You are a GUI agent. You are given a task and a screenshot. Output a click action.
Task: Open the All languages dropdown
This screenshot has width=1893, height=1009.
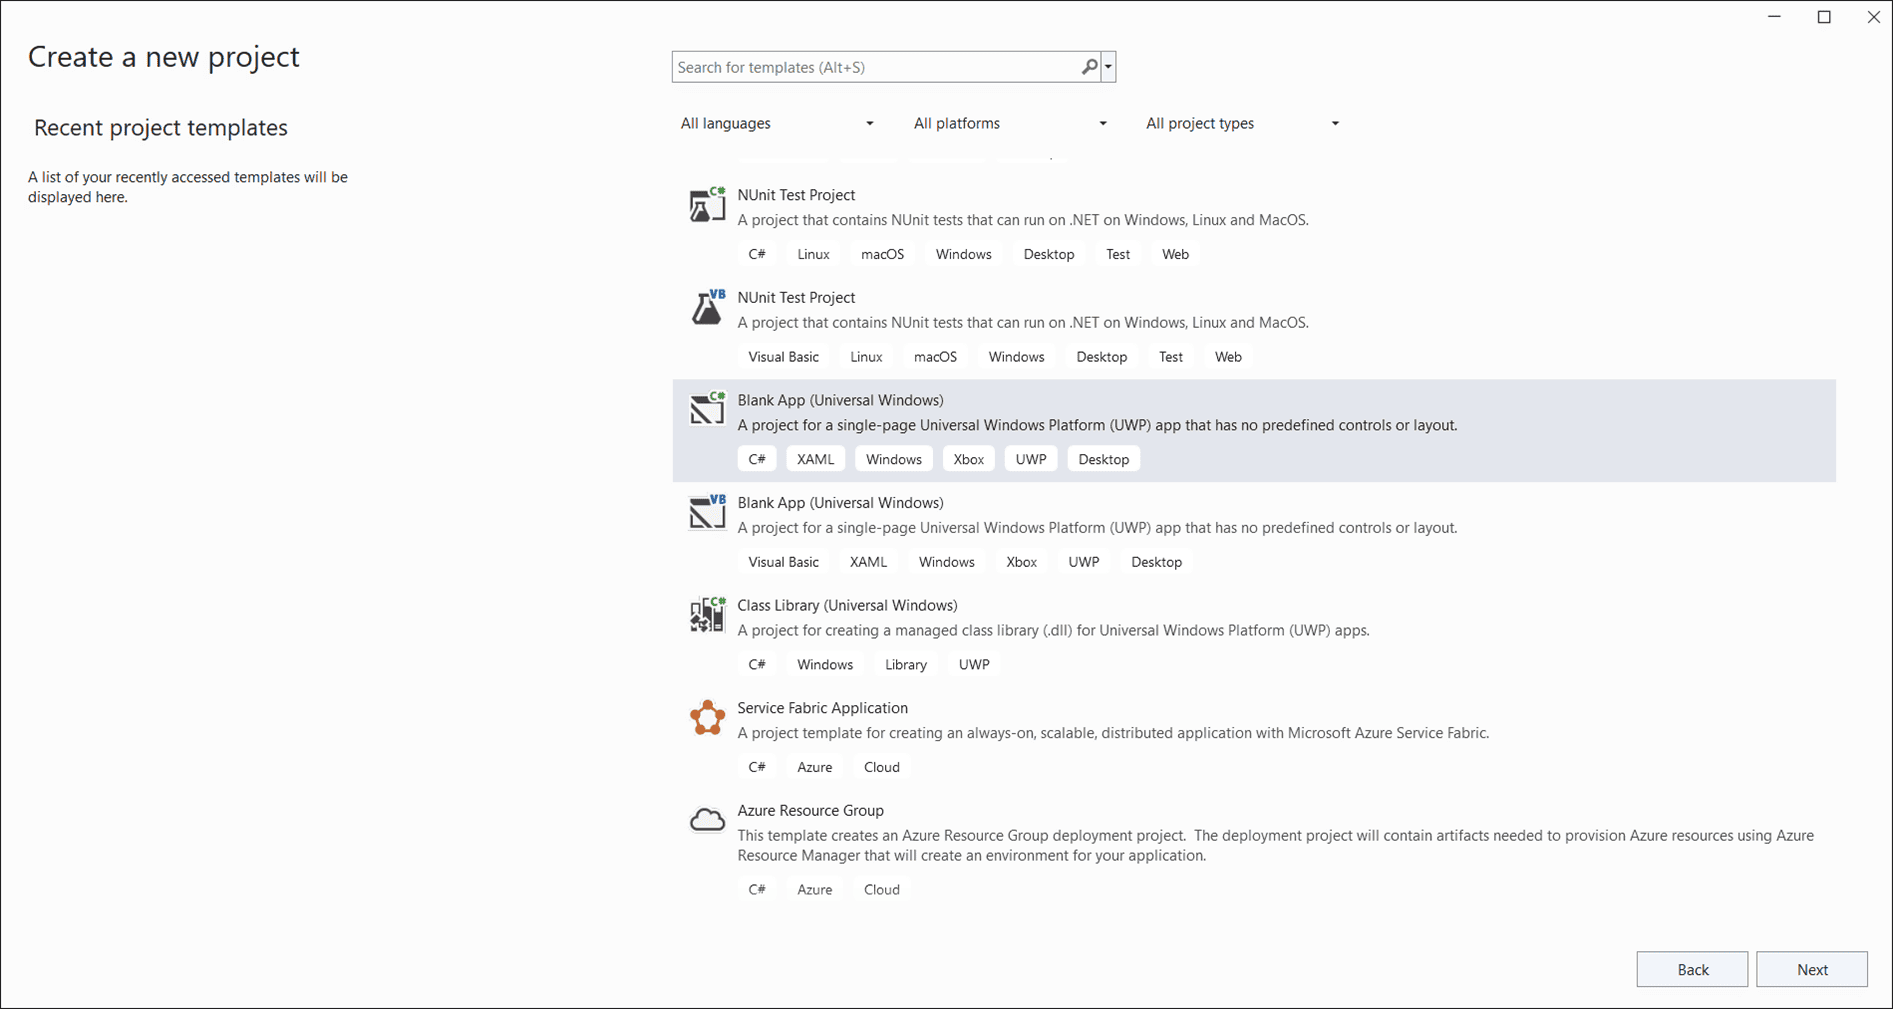point(777,123)
